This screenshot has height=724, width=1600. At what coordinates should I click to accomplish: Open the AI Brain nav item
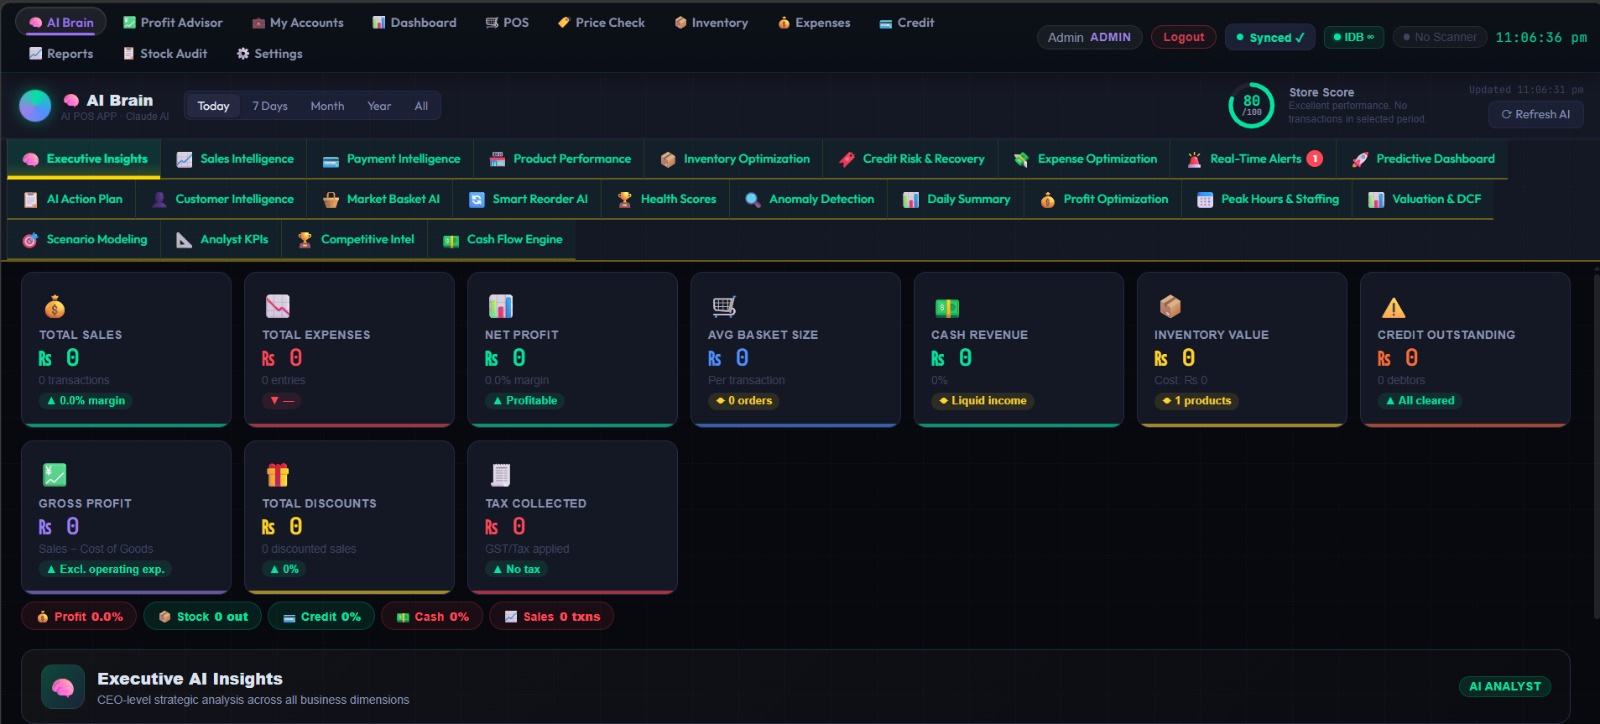coord(61,22)
